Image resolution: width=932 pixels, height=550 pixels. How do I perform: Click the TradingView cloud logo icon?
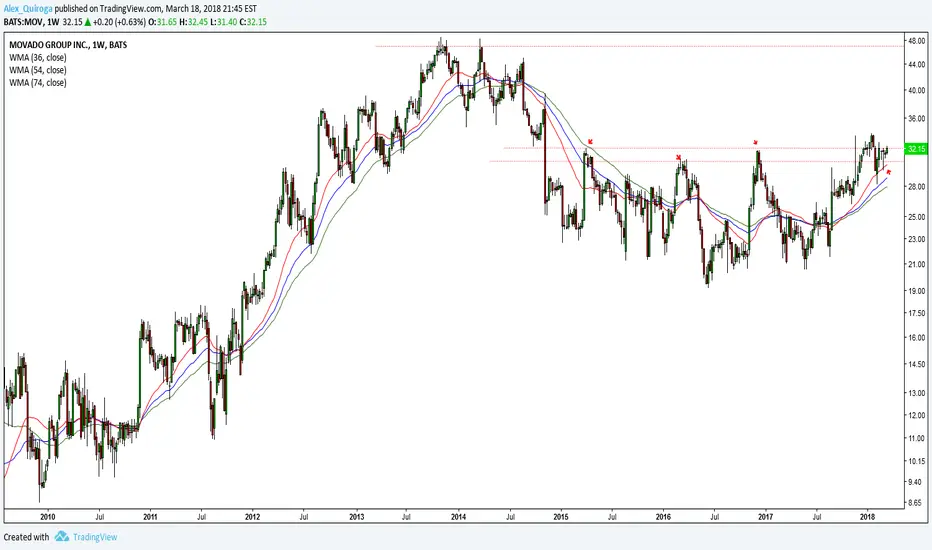(62, 537)
